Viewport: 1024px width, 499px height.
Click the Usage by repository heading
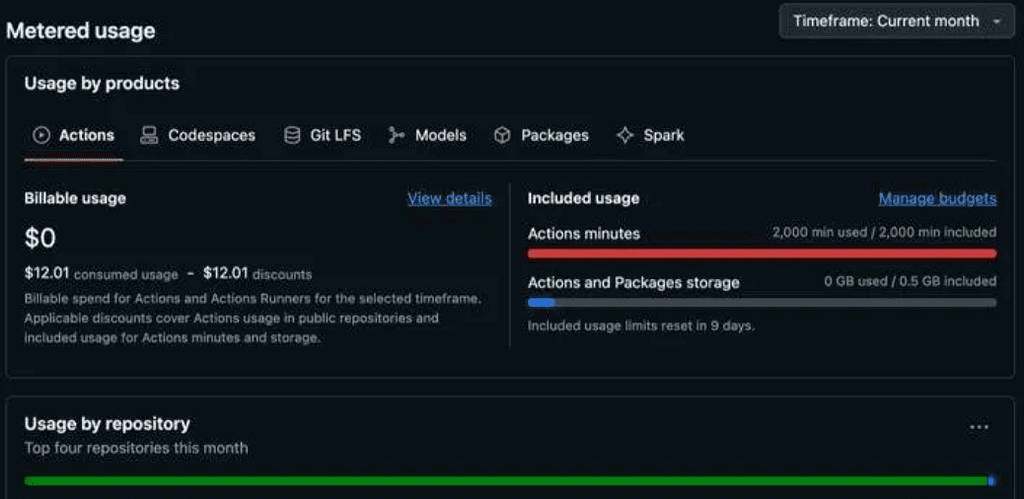pyautogui.click(x=107, y=423)
